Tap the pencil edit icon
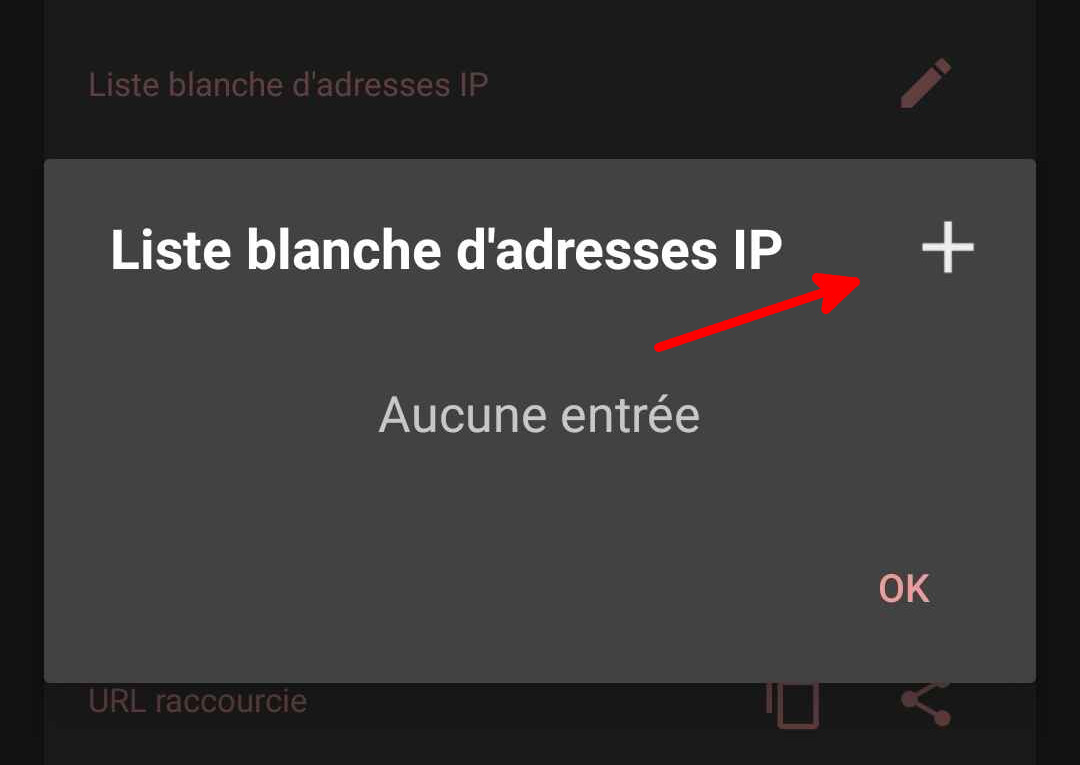Screen dimensions: 1080x765 coord(926,83)
